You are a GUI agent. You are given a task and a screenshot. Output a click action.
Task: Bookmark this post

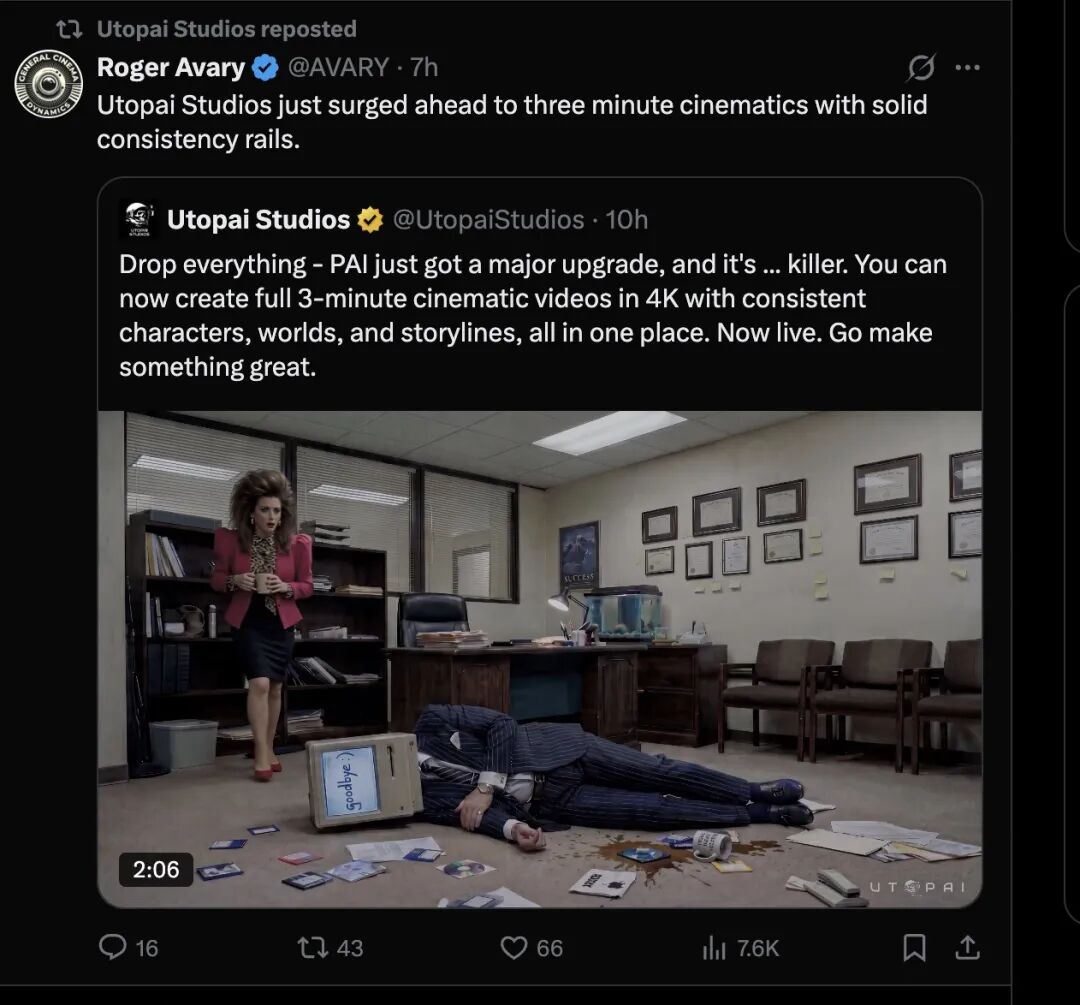click(x=914, y=947)
